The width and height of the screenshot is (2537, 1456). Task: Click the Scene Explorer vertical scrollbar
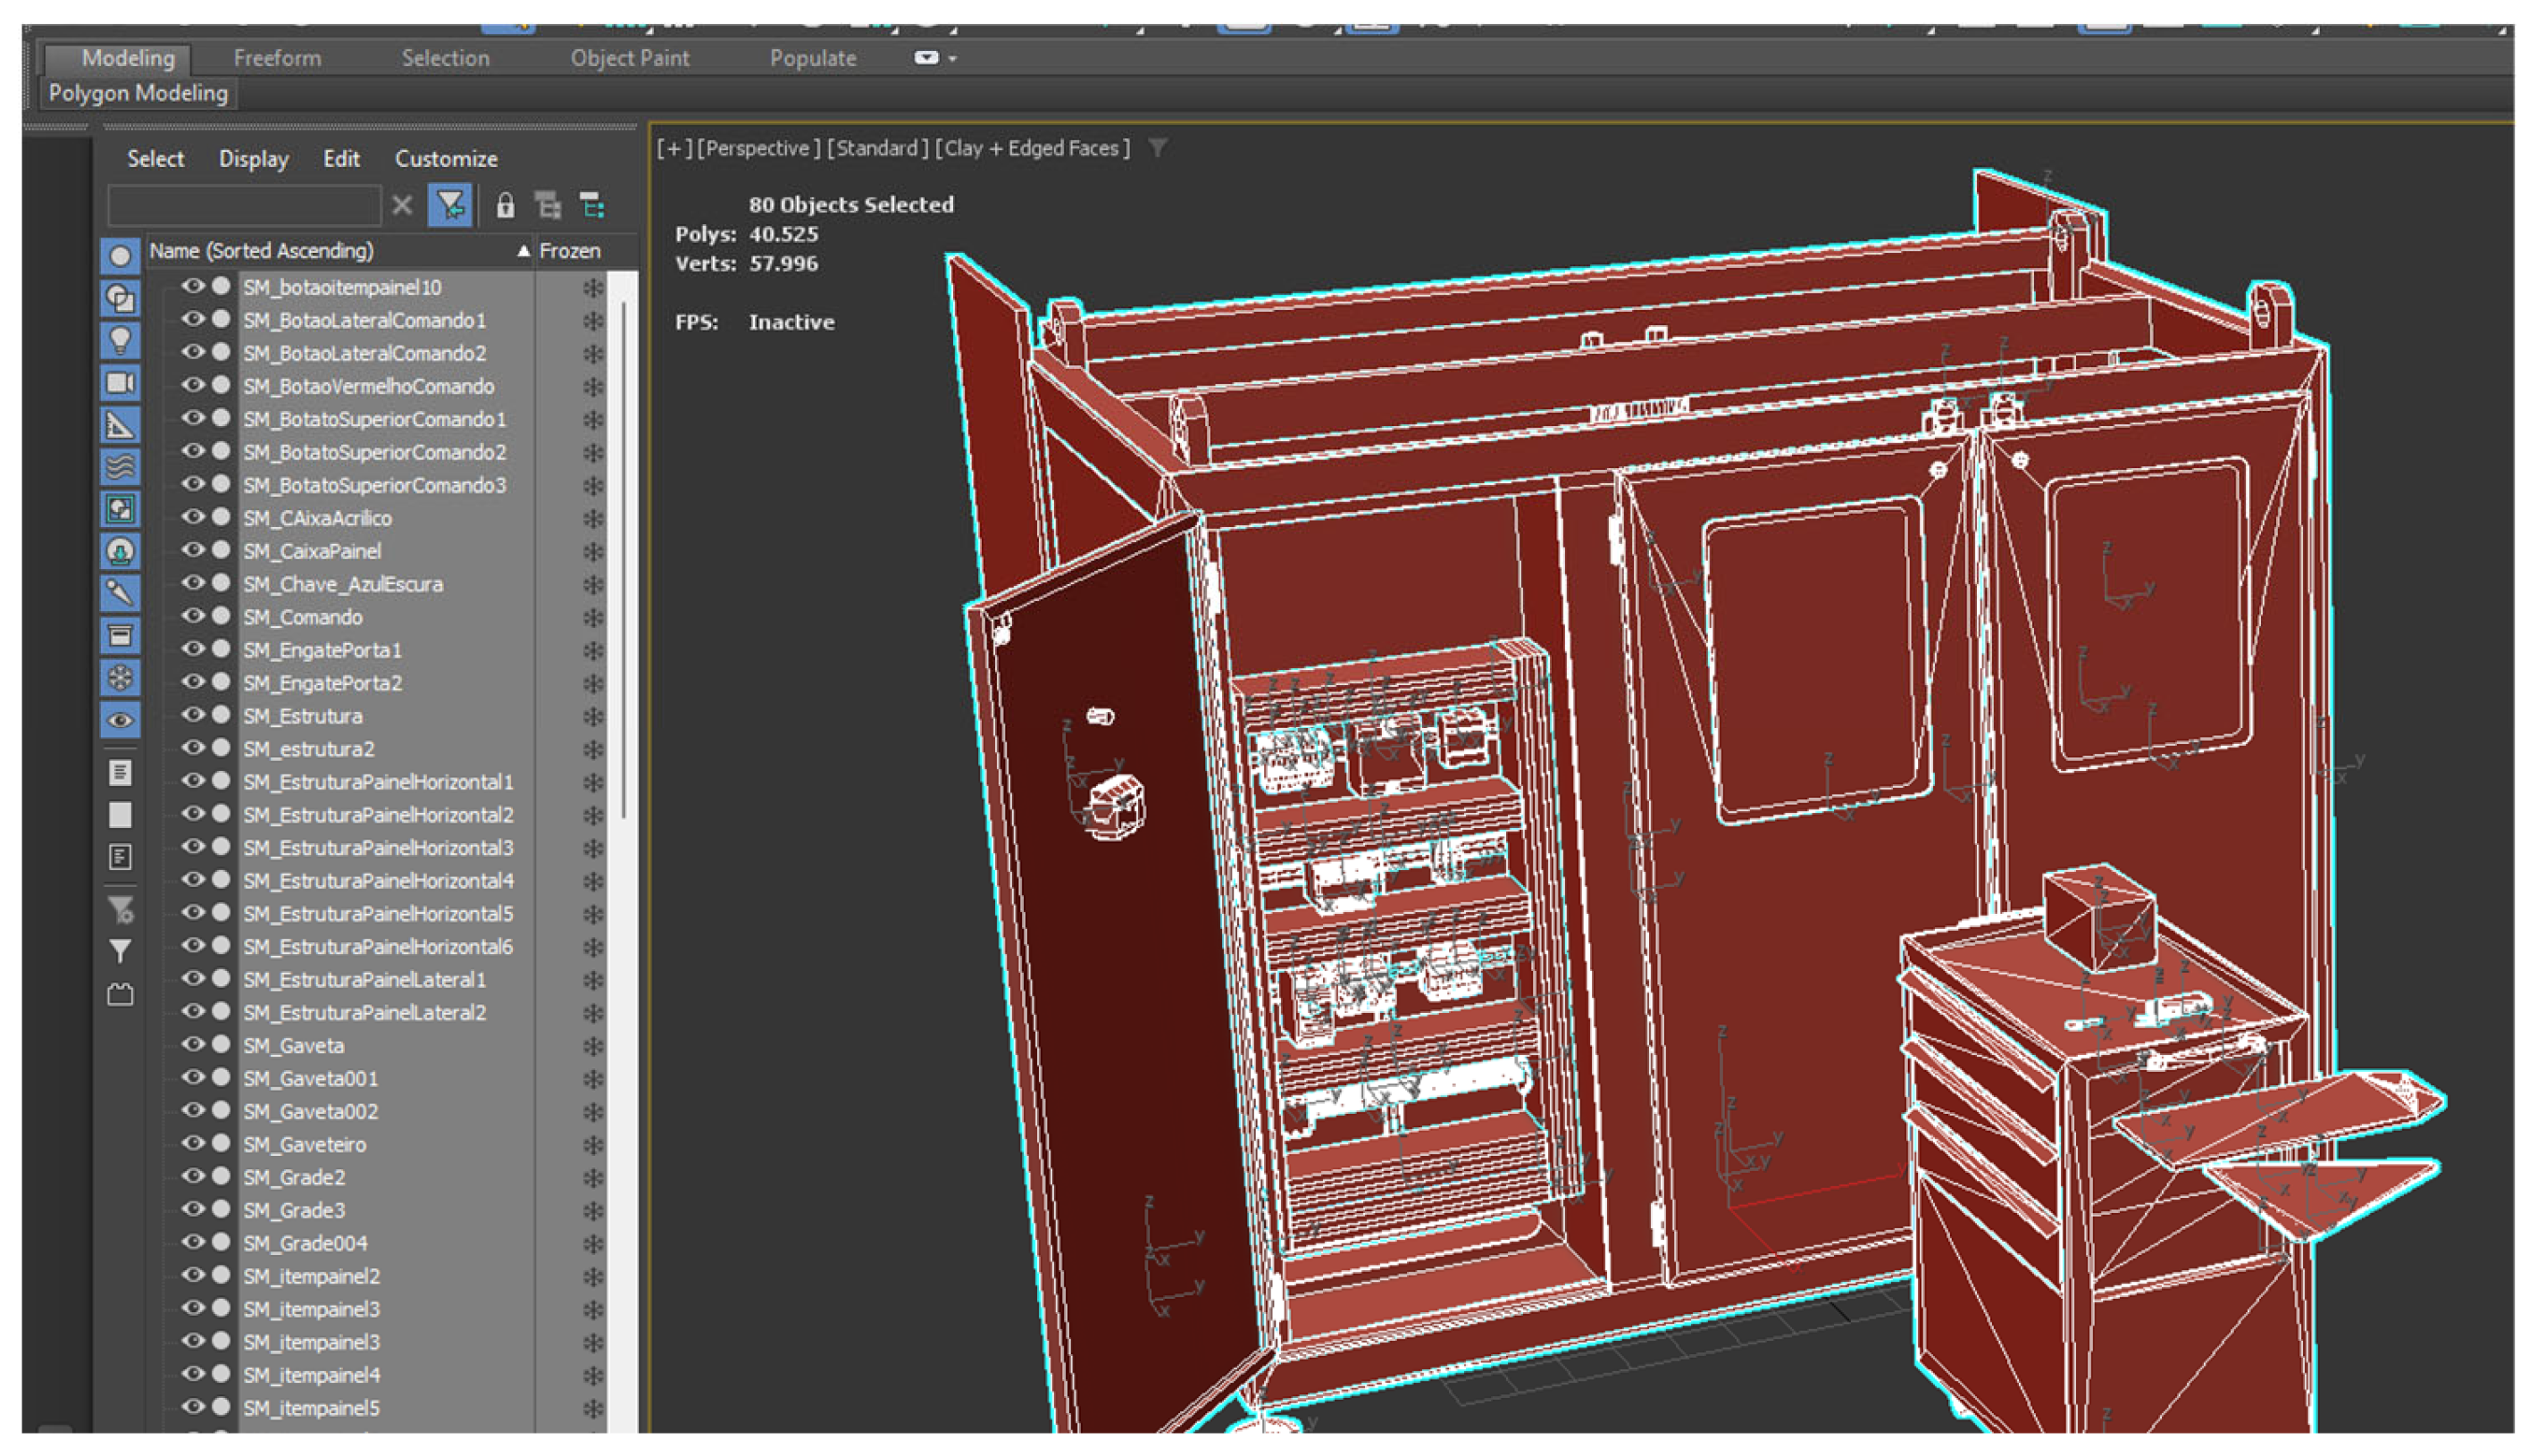coord(624,560)
